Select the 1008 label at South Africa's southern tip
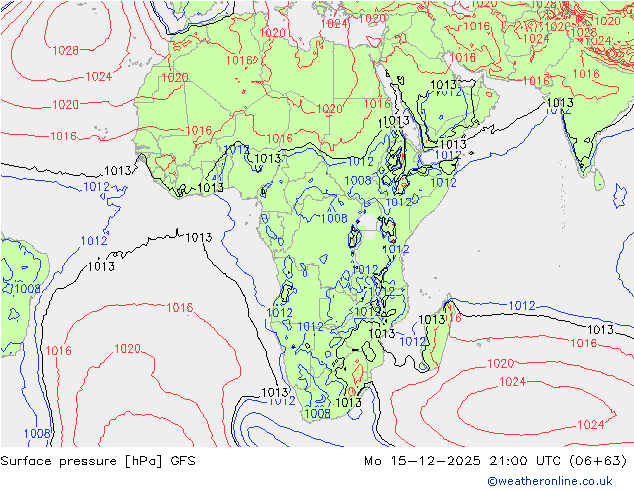This screenshot has height=490, width=634. 317,413
